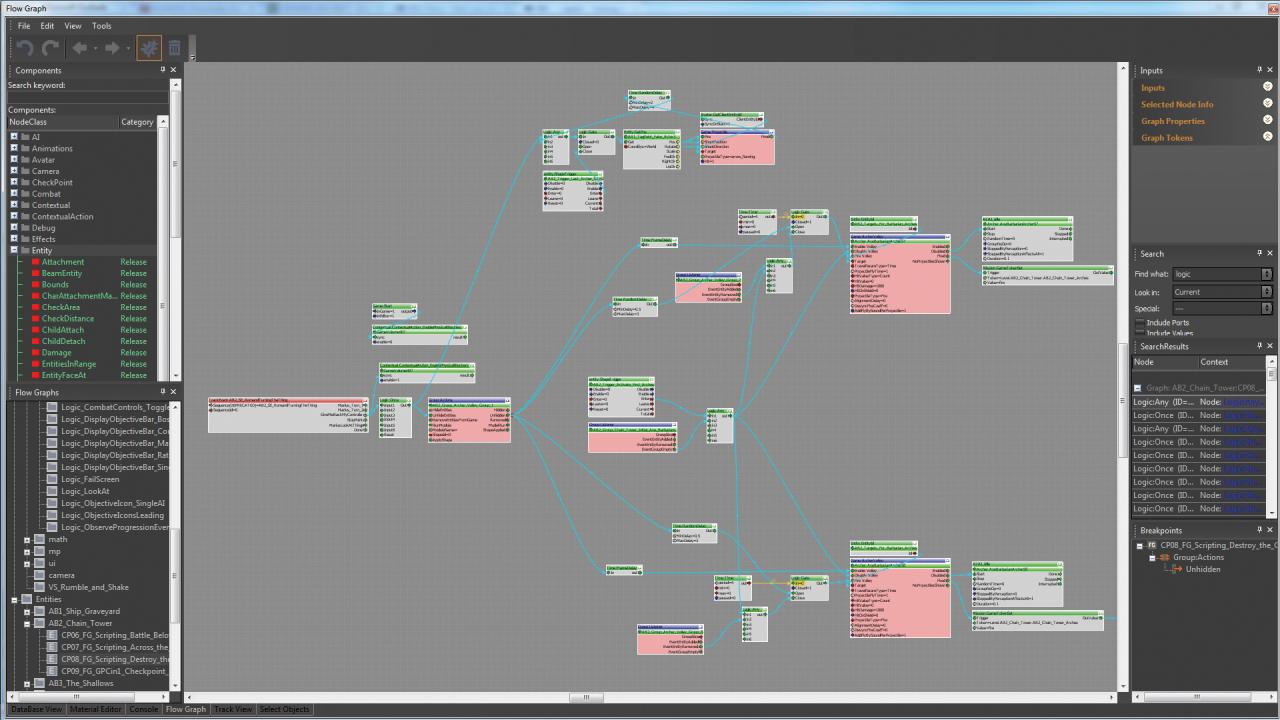Viewport: 1280px width, 720px height.
Task: Click the navigate forward arrow icon
Action: tap(112, 48)
